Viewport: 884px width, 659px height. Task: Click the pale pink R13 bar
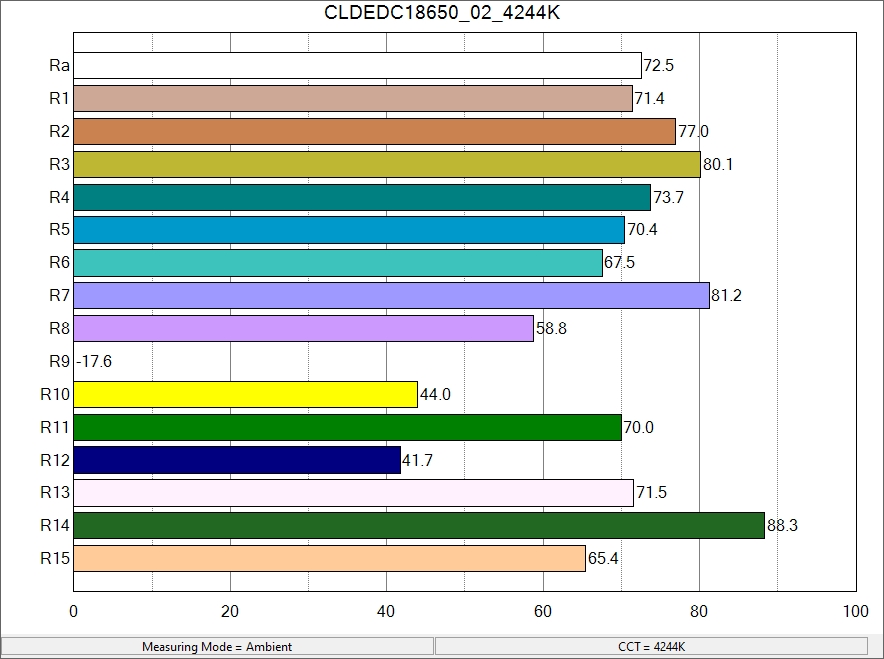(x=353, y=494)
